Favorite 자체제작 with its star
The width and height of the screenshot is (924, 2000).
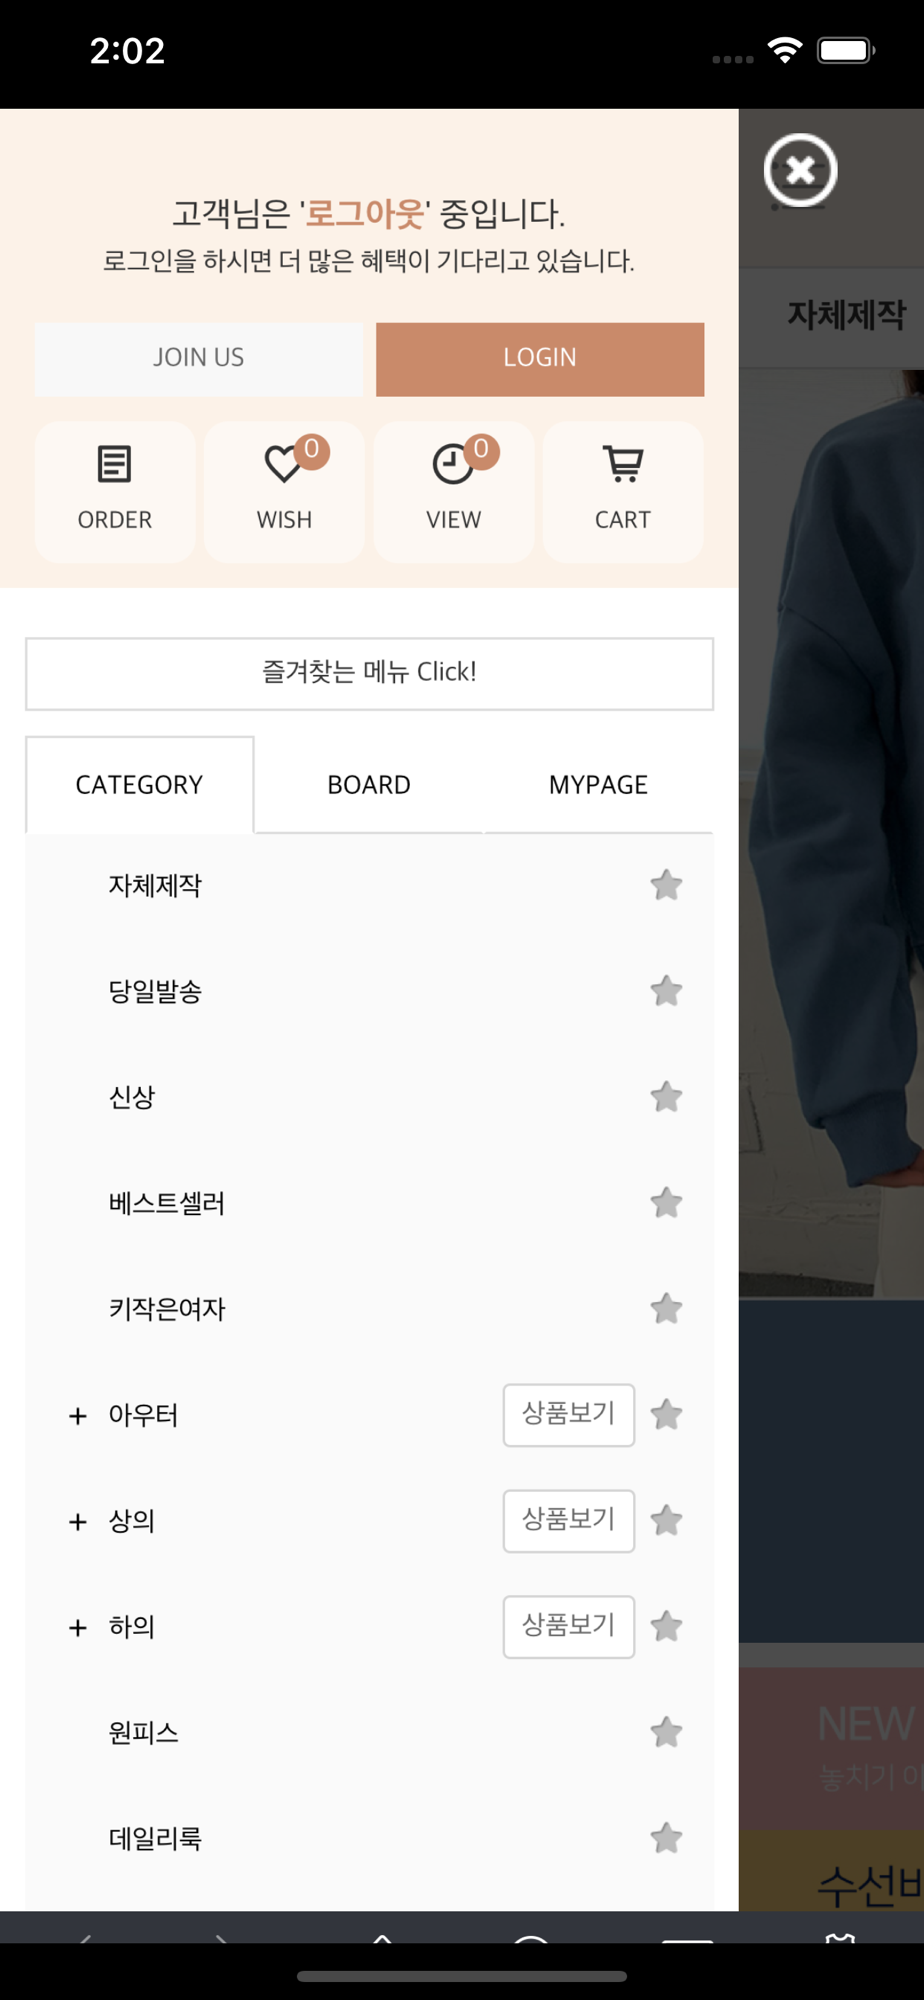pyautogui.click(x=666, y=885)
